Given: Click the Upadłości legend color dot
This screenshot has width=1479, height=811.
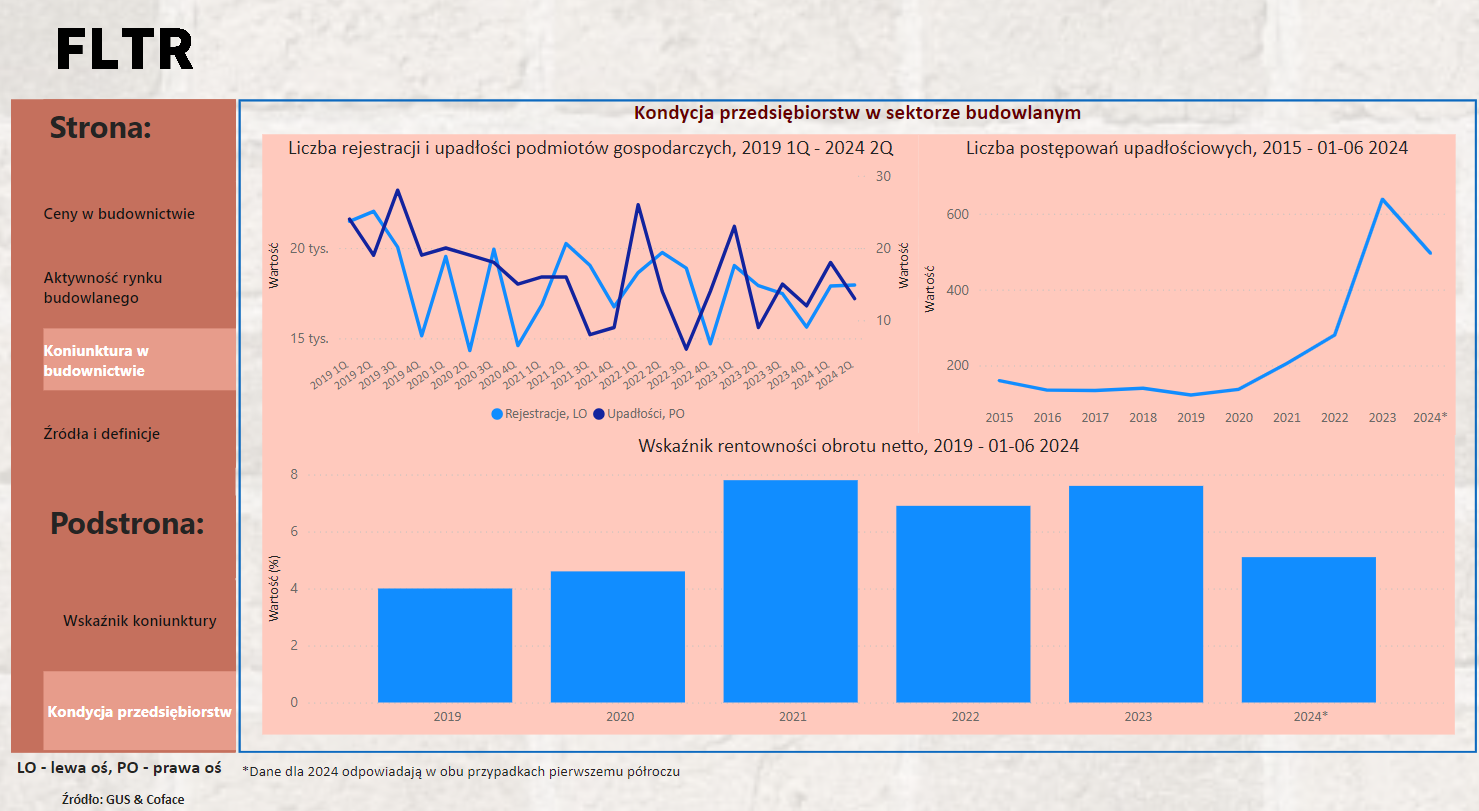Looking at the screenshot, I should pyautogui.click(x=599, y=413).
